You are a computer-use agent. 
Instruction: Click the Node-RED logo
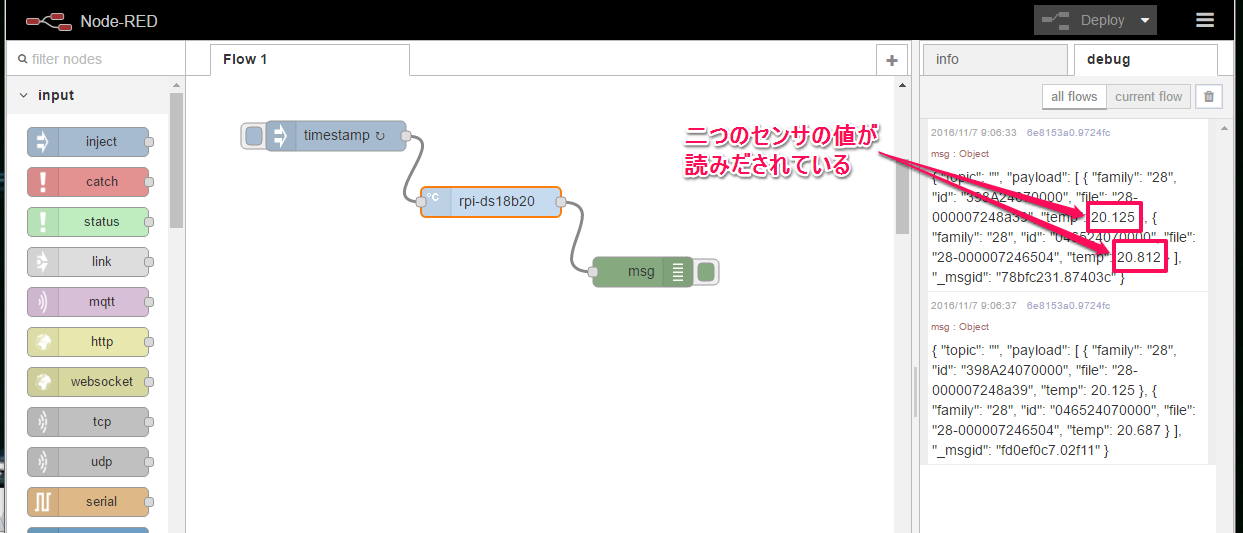tap(48, 21)
